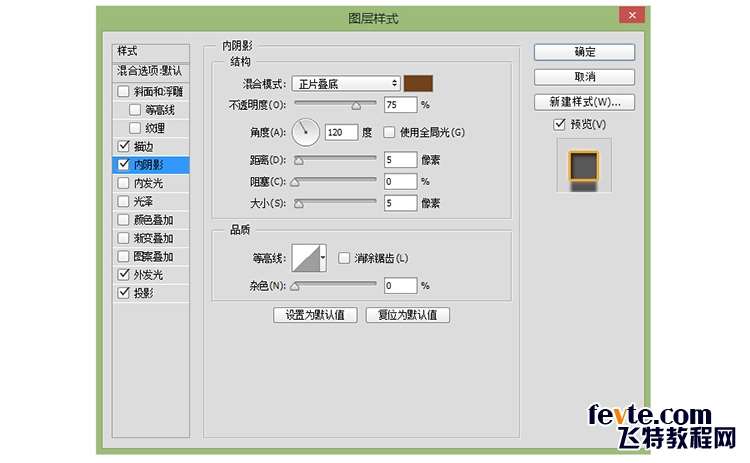Screen dimensions: 750x463
Task: Toggle 使用全局光(G) checkbox
Action: point(389,132)
